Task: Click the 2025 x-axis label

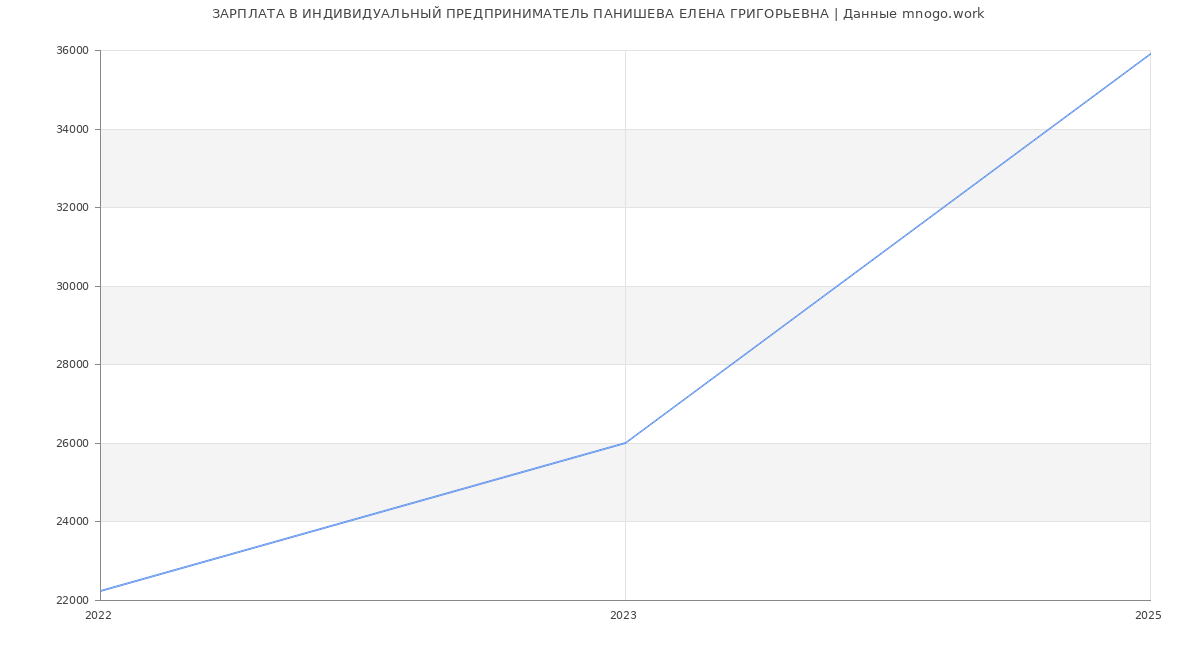Action: pos(1148,616)
